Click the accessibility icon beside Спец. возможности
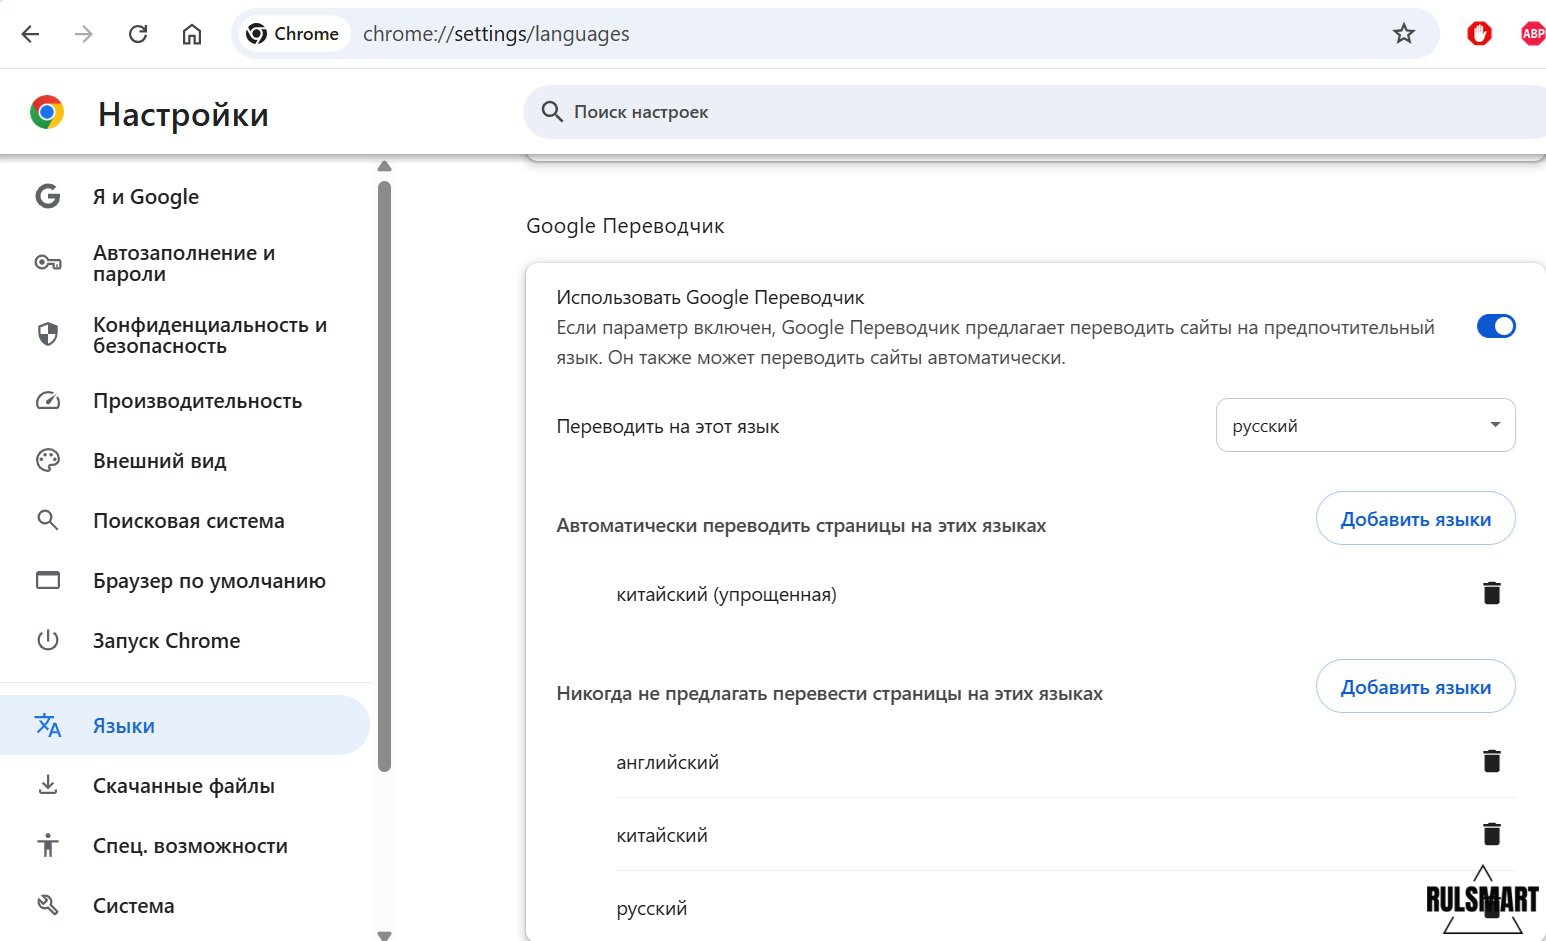Screen dimensions: 1546x941 click(x=48, y=845)
